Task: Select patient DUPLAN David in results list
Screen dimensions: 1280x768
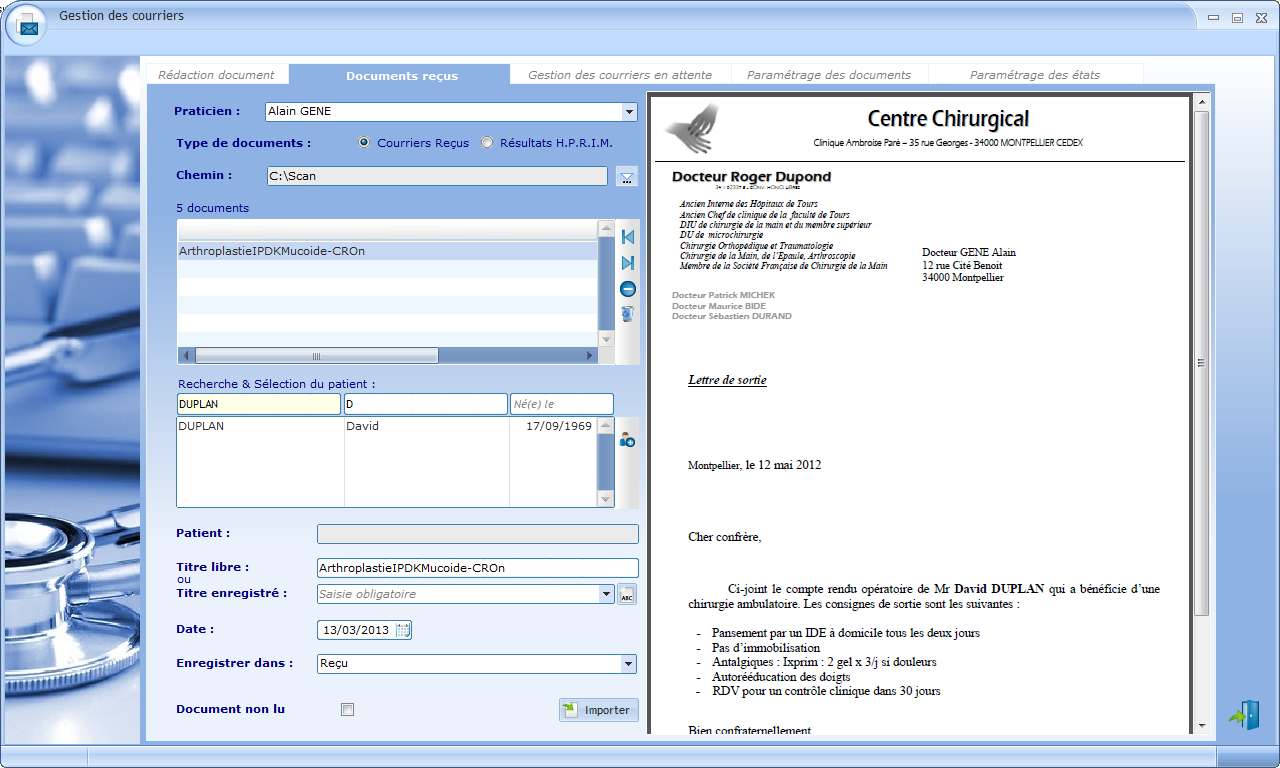Action: pos(385,427)
